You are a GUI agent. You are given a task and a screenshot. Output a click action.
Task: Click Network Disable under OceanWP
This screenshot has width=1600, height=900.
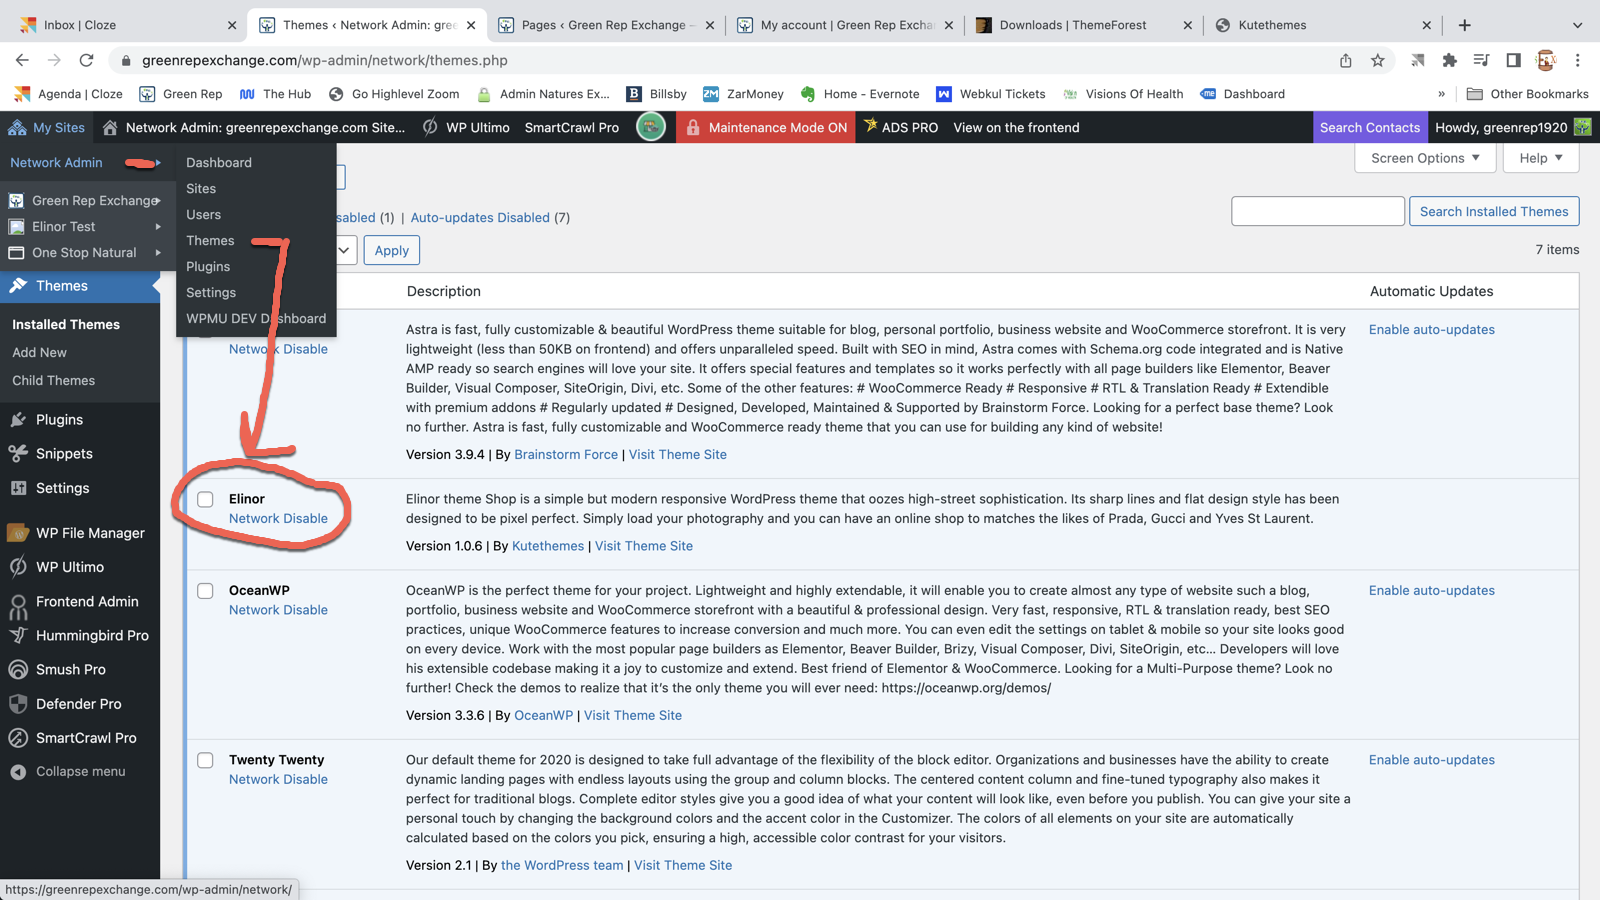tap(278, 610)
